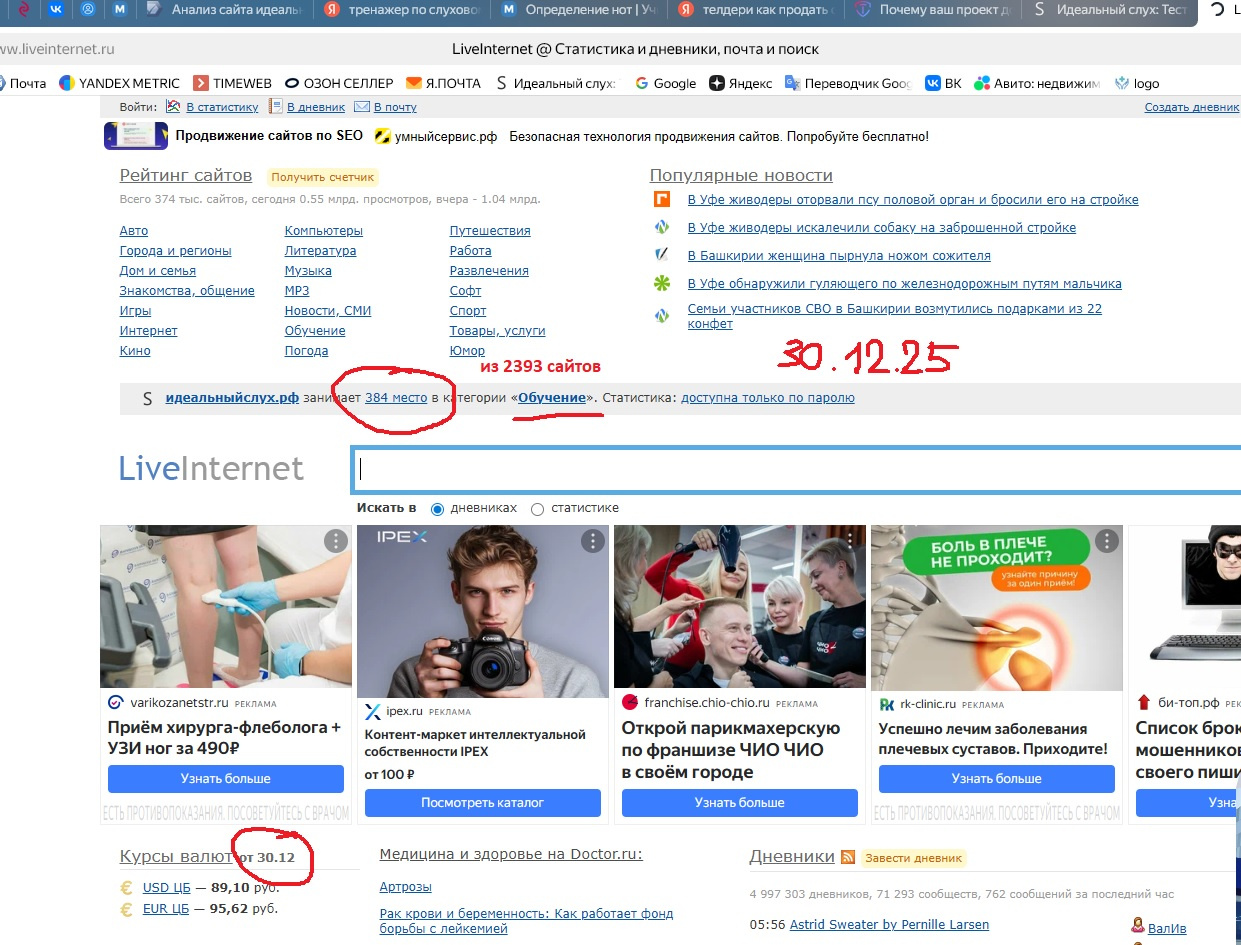Click 'Создать дневник' link
Screen dimensions: 1241x945
click(x=1192, y=107)
